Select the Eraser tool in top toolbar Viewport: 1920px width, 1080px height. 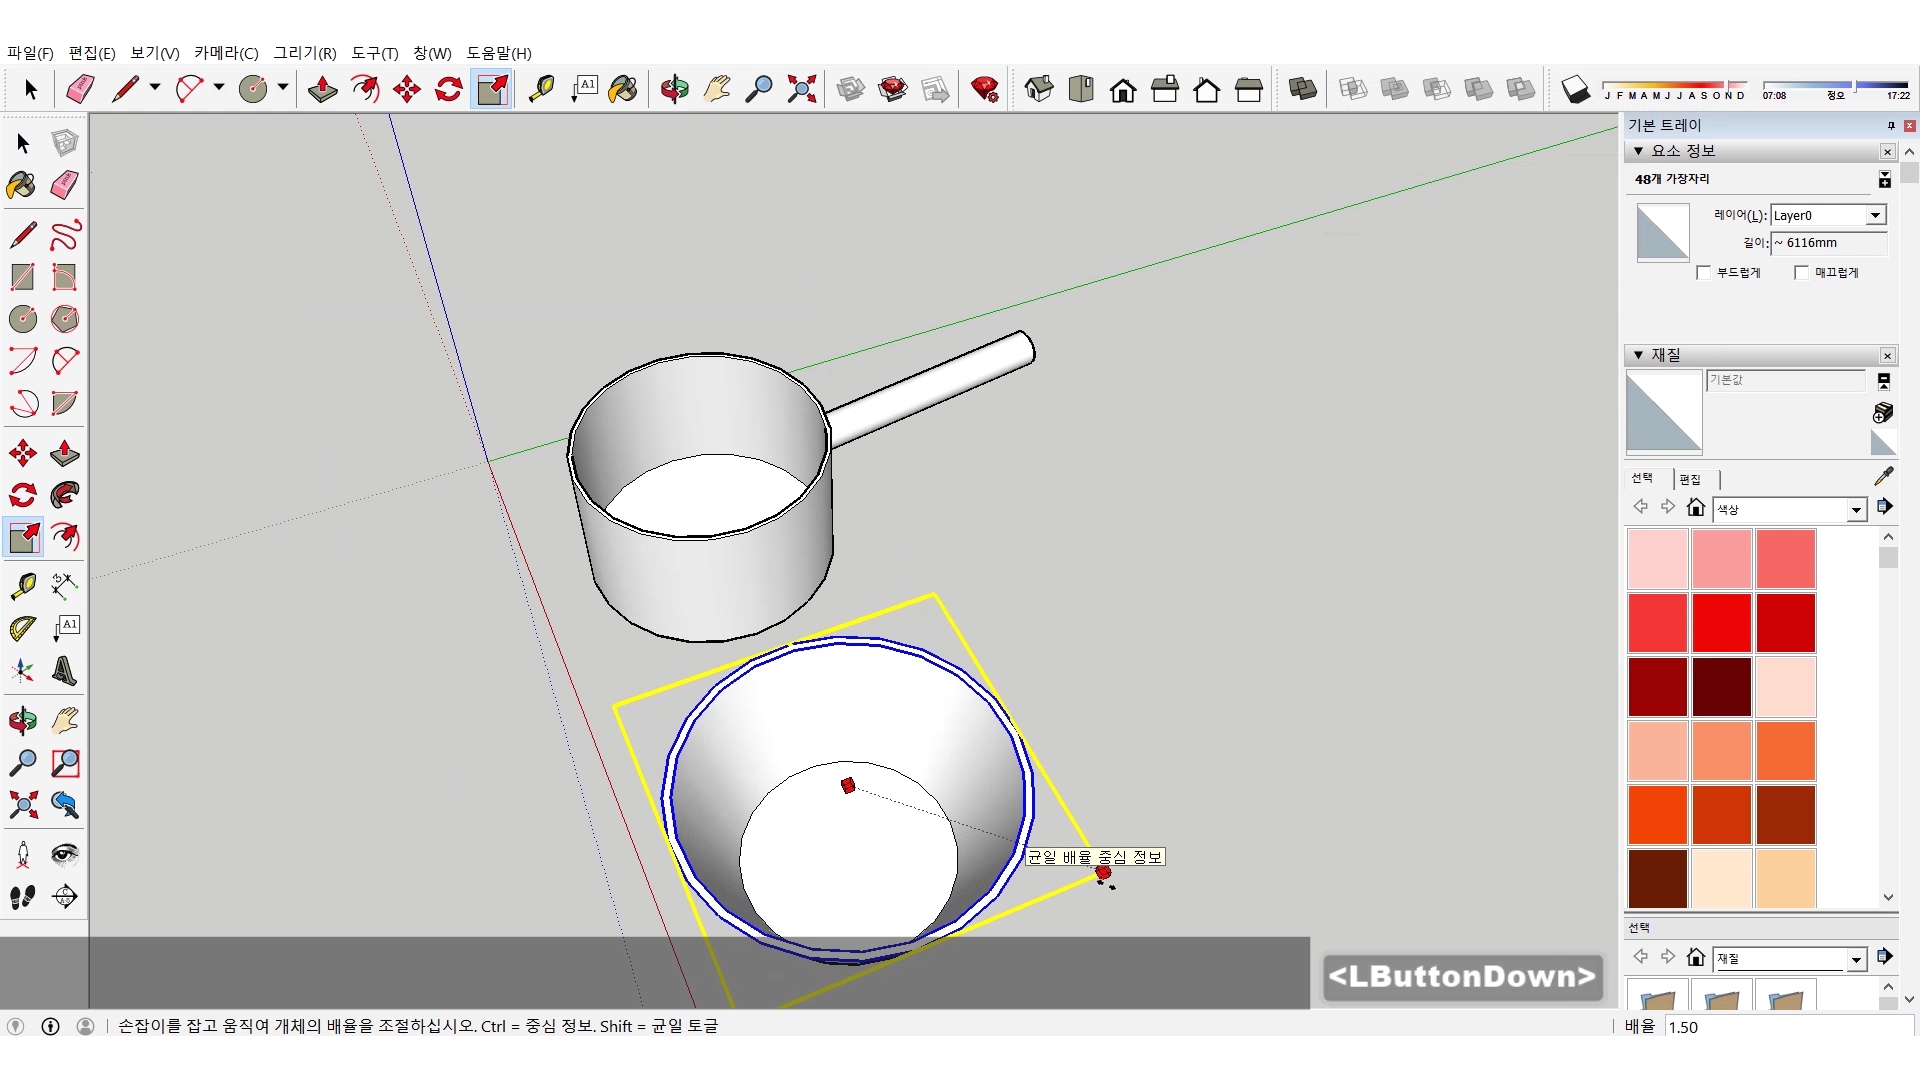(80, 89)
